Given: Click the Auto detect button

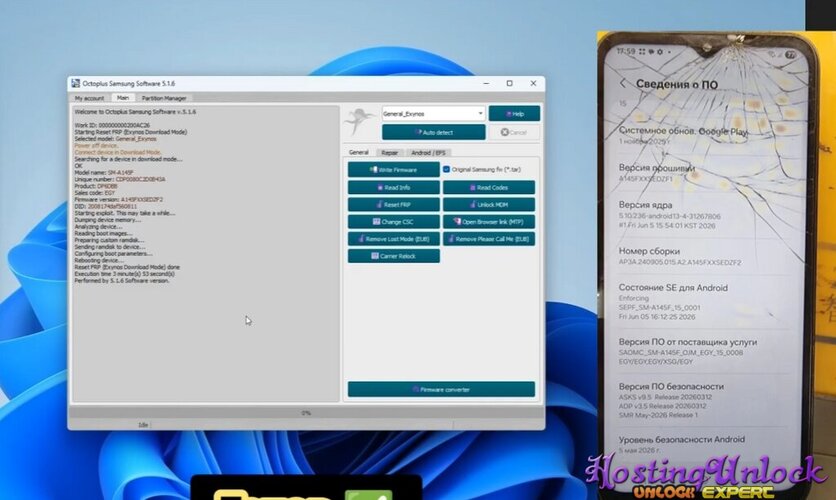Looking at the screenshot, I should coord(433,132).
